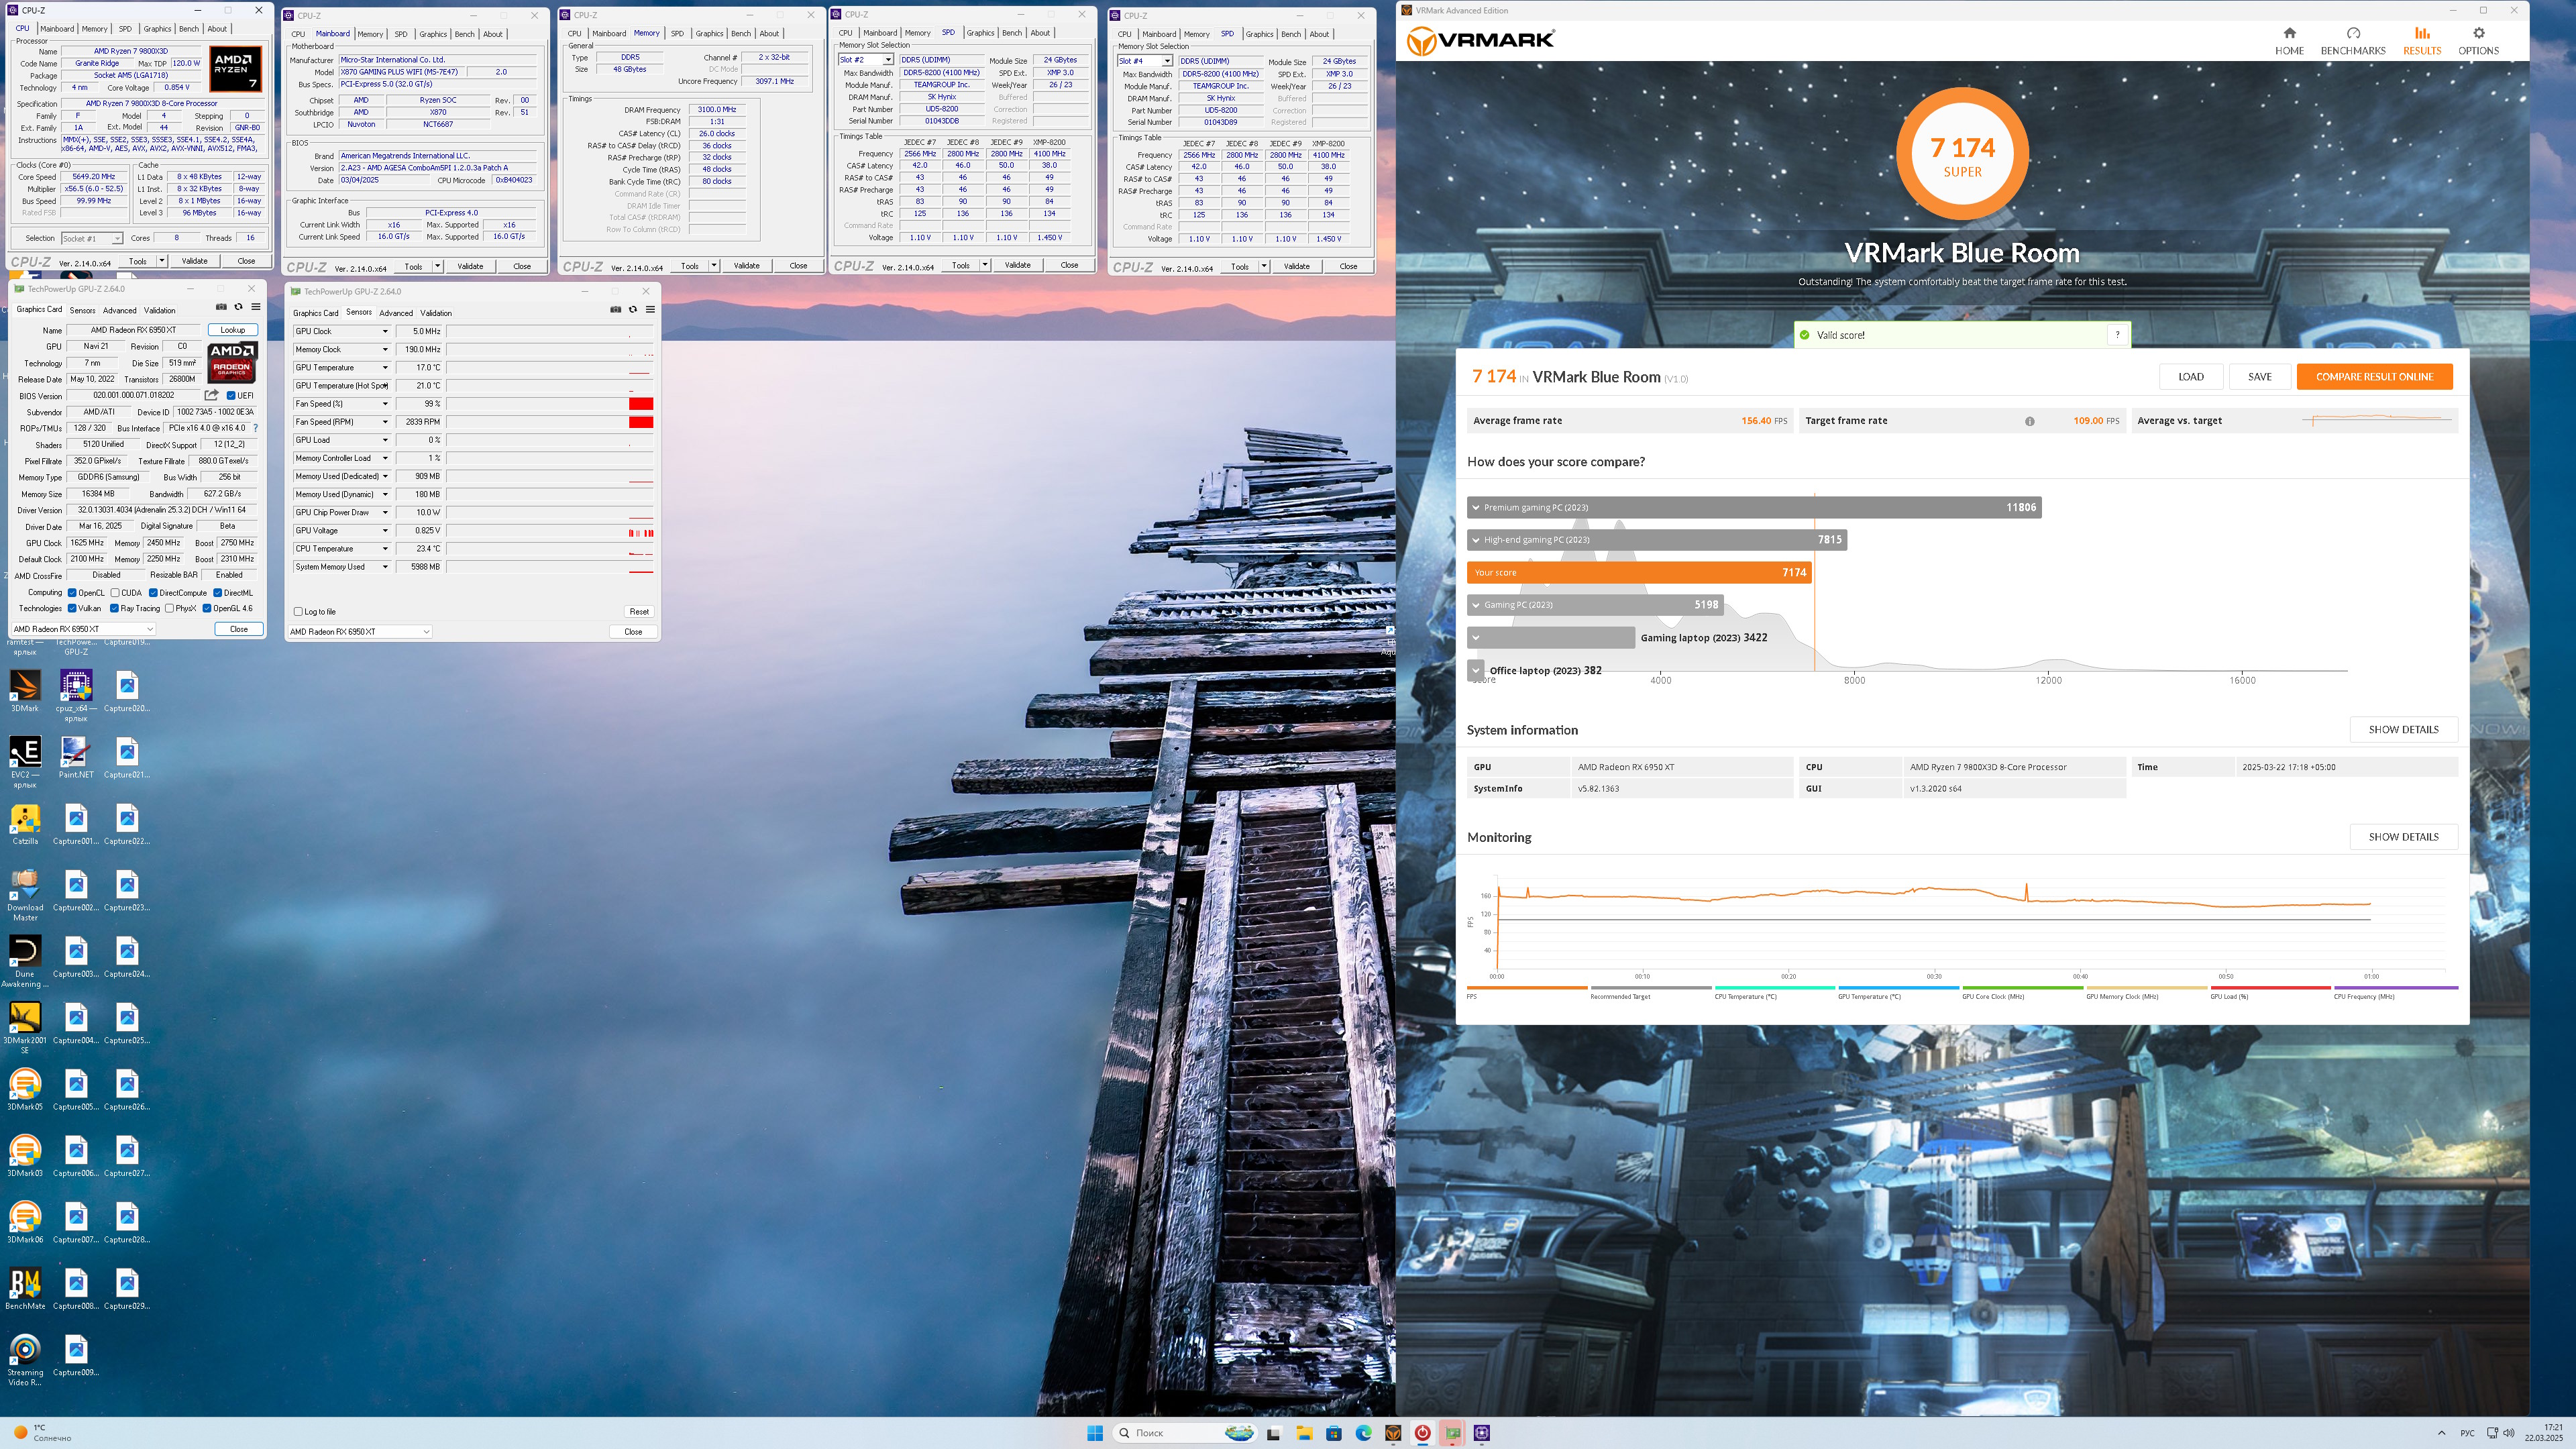
Task: Open VRMark BENCHMARKS section icon
Action: click(2353, 33)
